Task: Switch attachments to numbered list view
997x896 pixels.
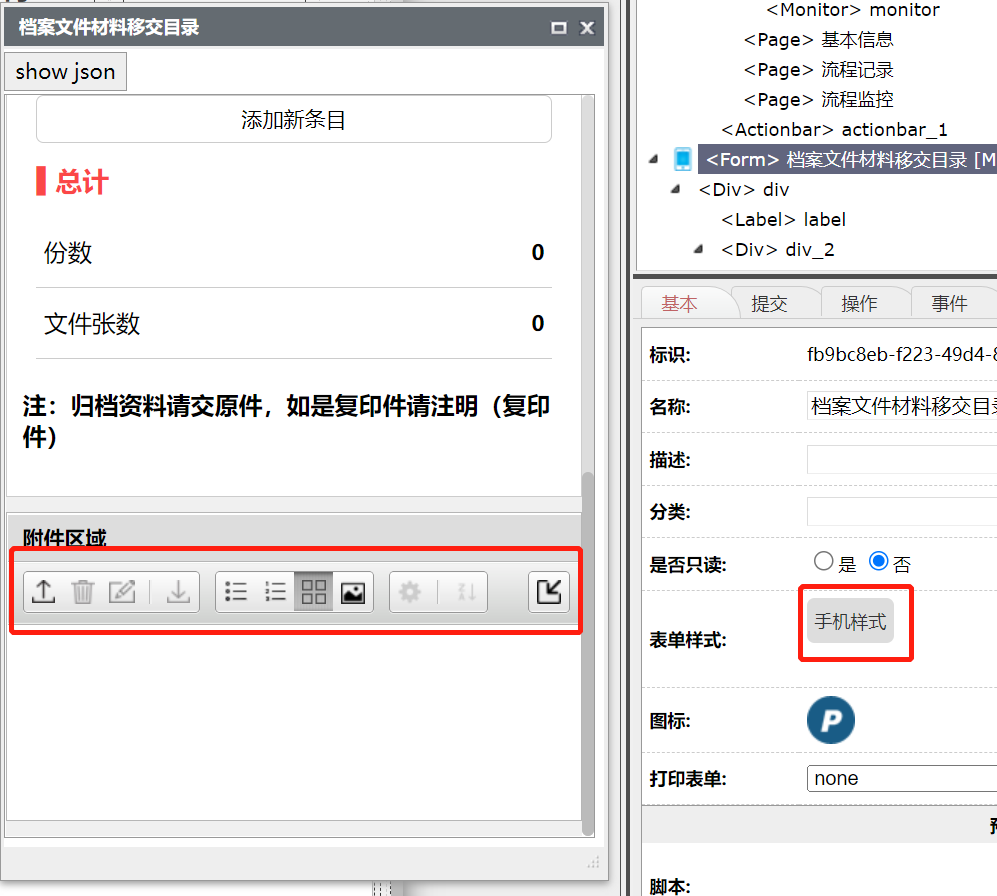Action: coord(275,592)
